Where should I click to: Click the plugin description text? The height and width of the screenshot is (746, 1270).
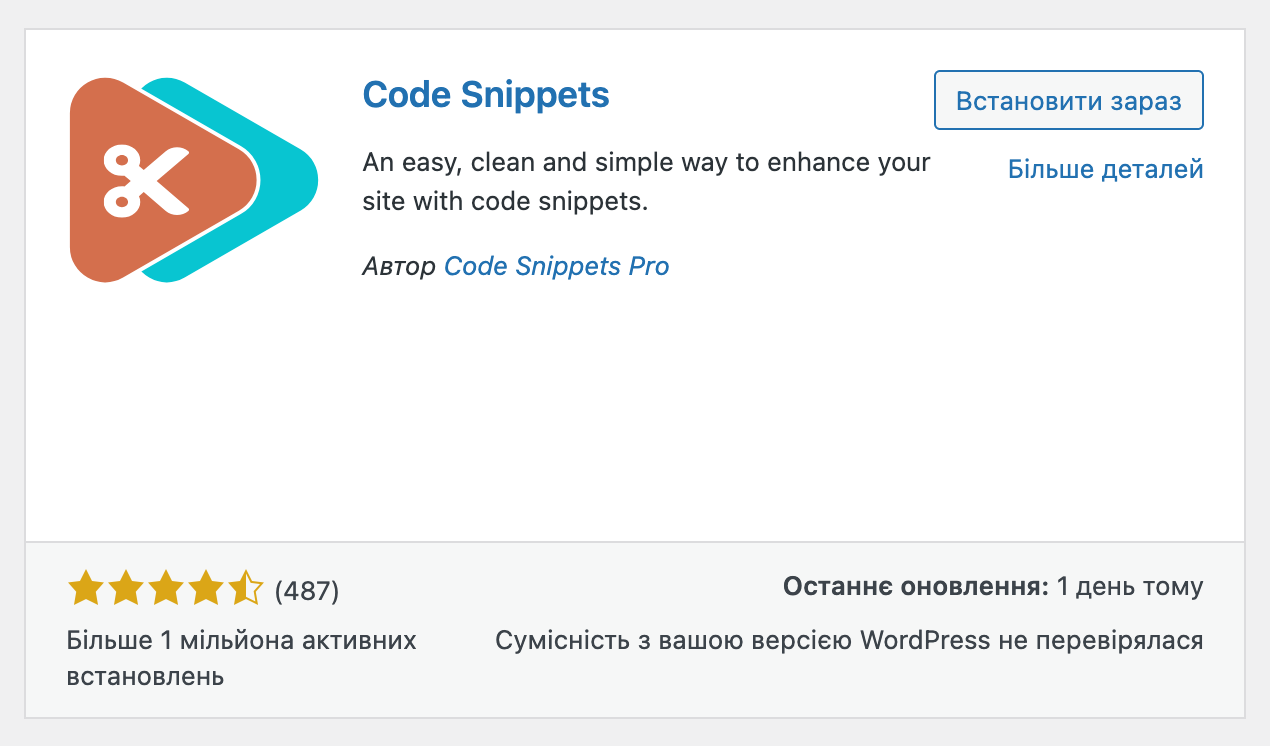point(646,181)
